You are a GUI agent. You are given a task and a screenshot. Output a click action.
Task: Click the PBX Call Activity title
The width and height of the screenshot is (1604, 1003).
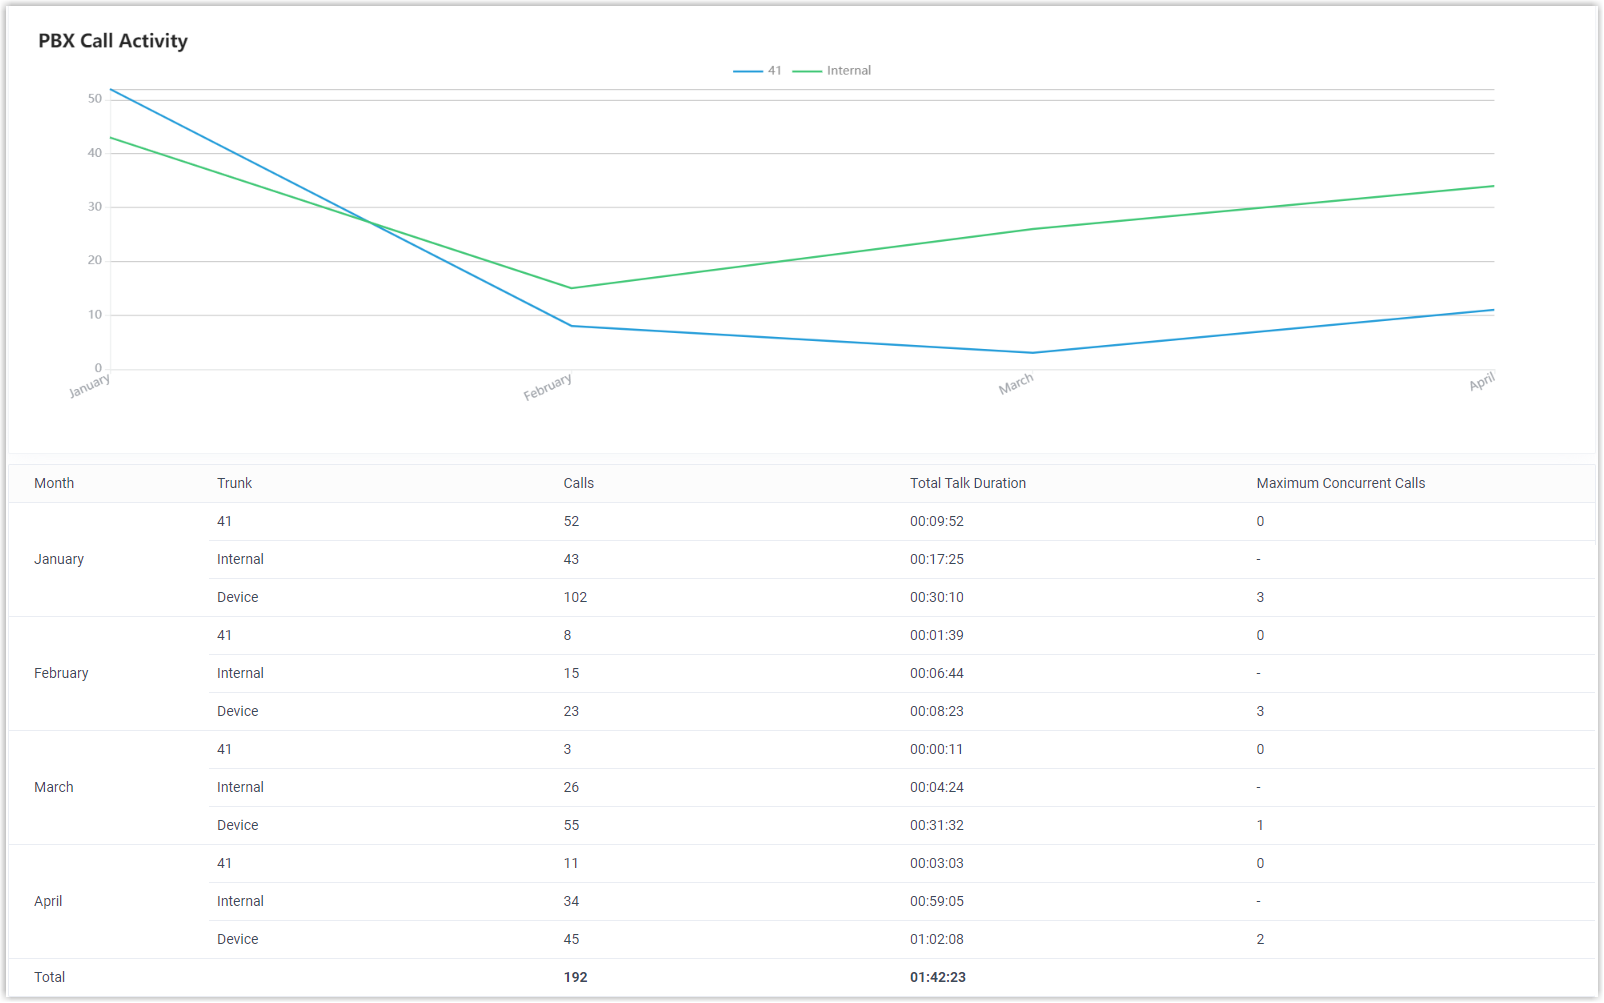click(x=113, y=41)
